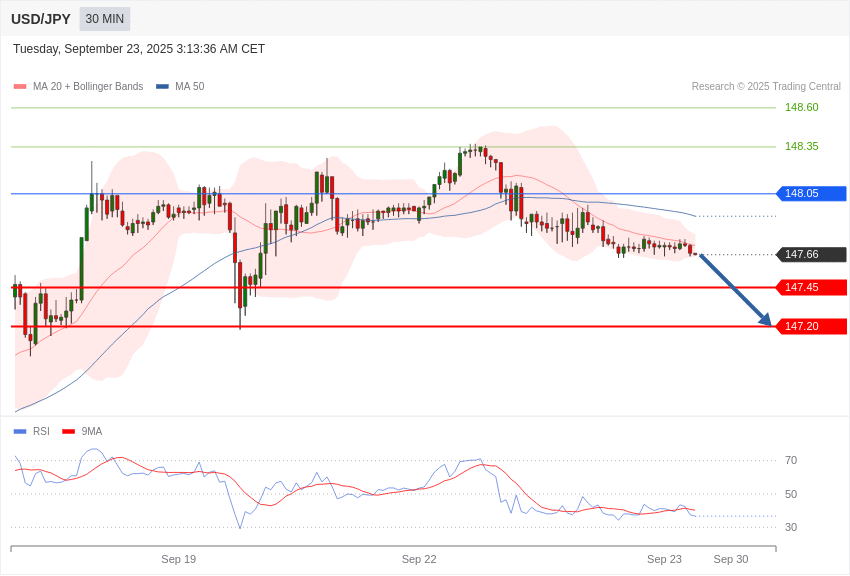The width and height of the screenshot is (850, 576).
Task: Click the Sep 23 date axis label
Action: point(664,559)
